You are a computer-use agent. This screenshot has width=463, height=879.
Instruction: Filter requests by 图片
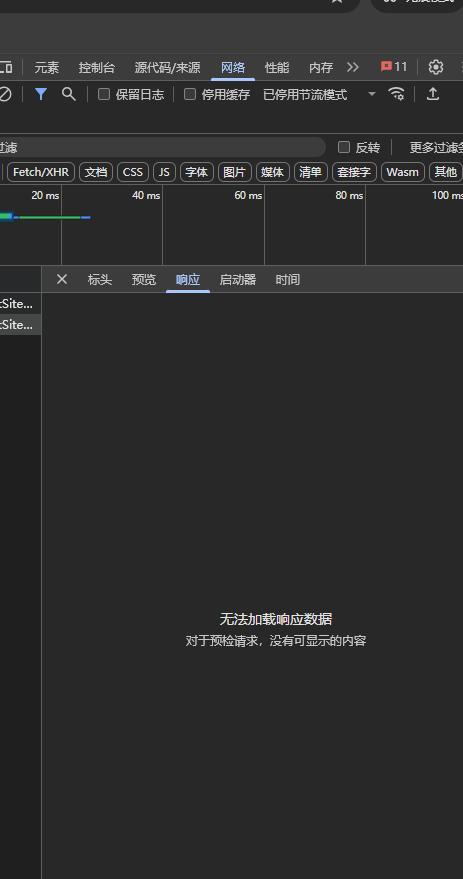tap(235, 172)
